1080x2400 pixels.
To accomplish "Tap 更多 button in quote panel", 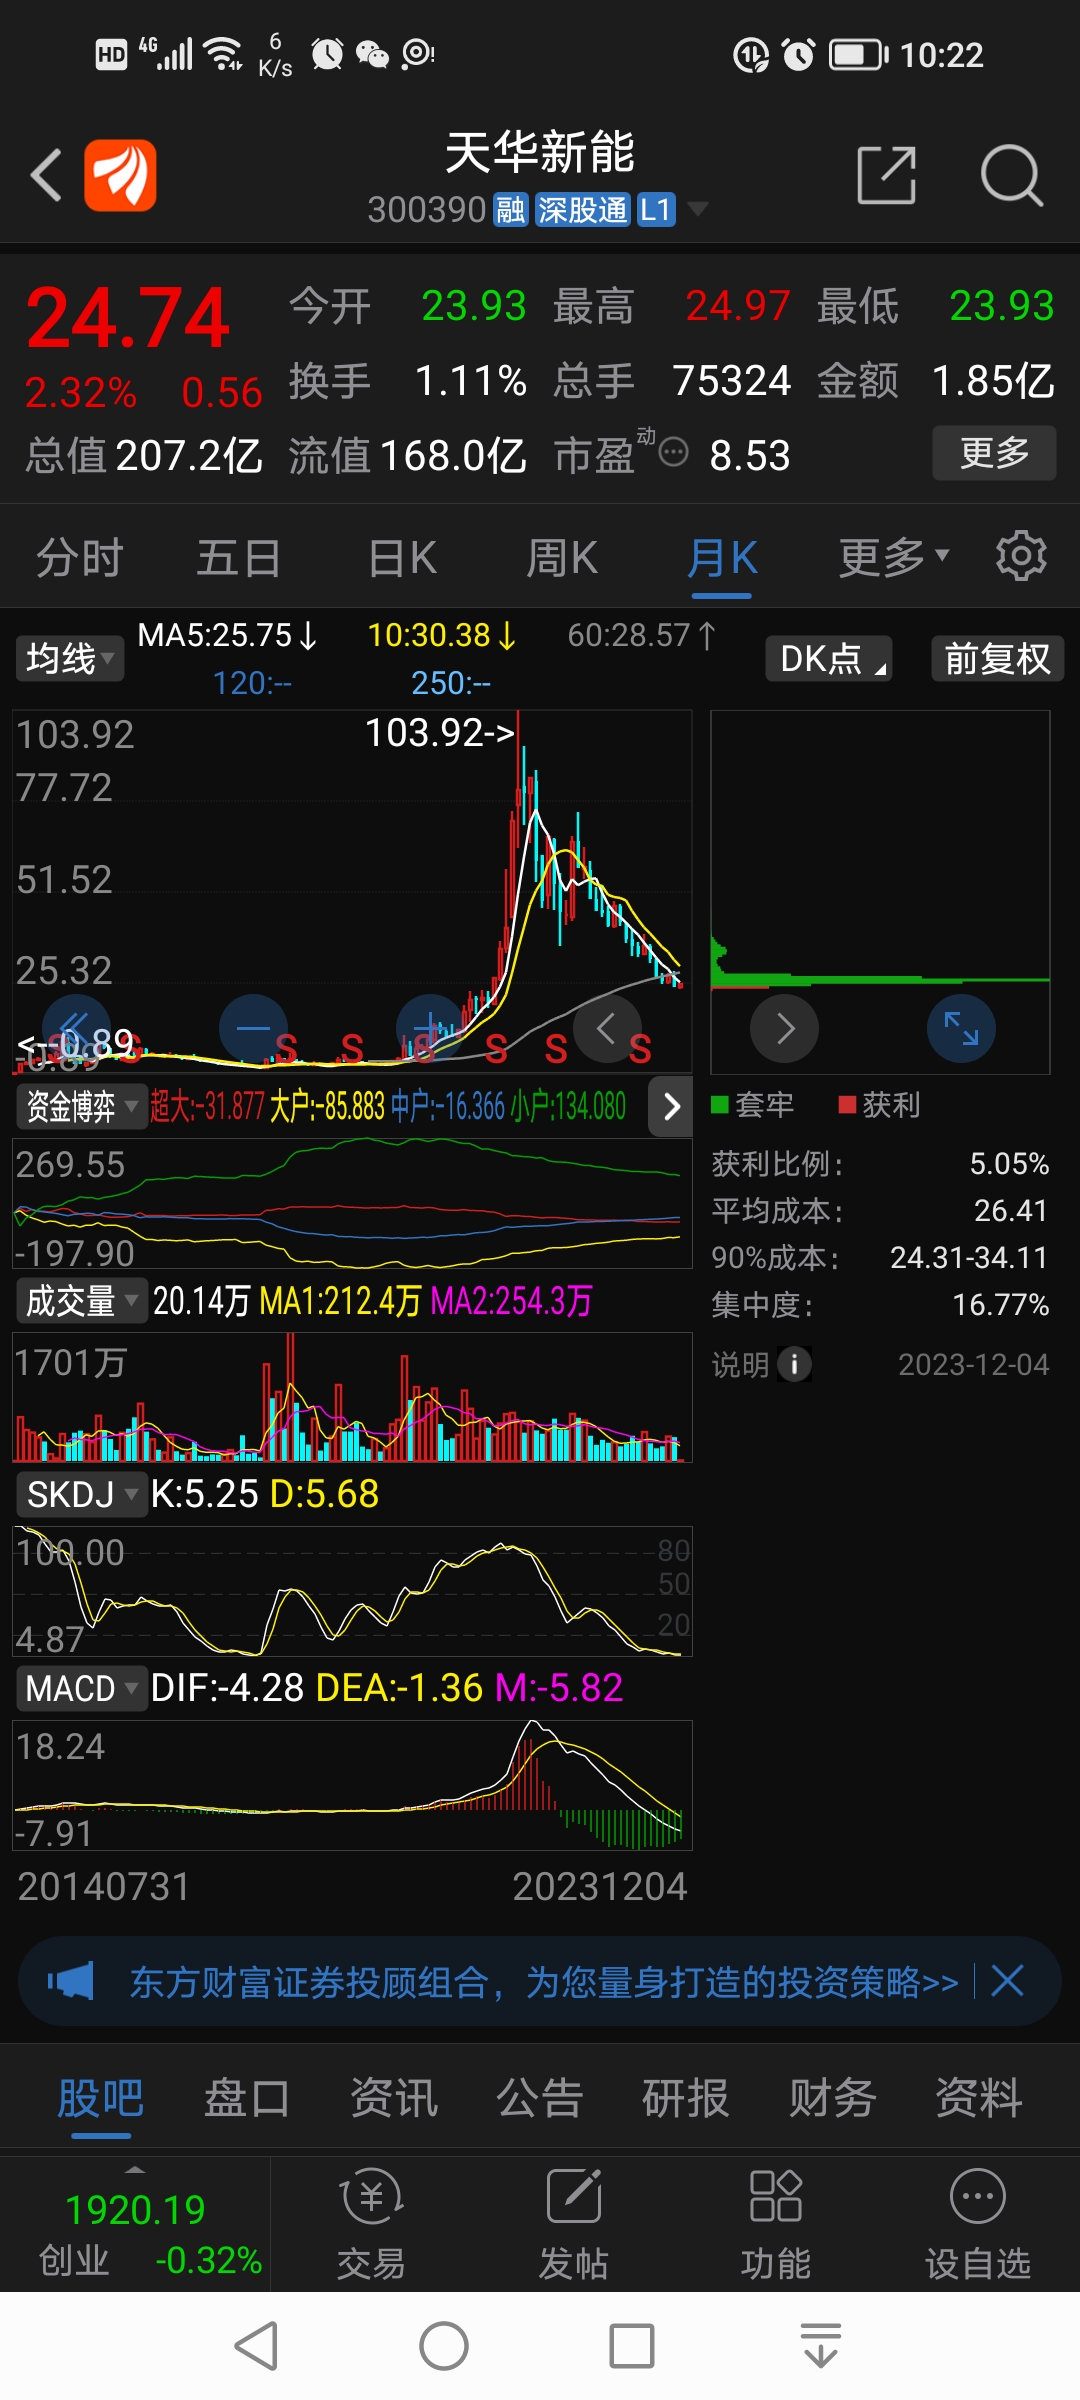I will click(x=994, y=453).
